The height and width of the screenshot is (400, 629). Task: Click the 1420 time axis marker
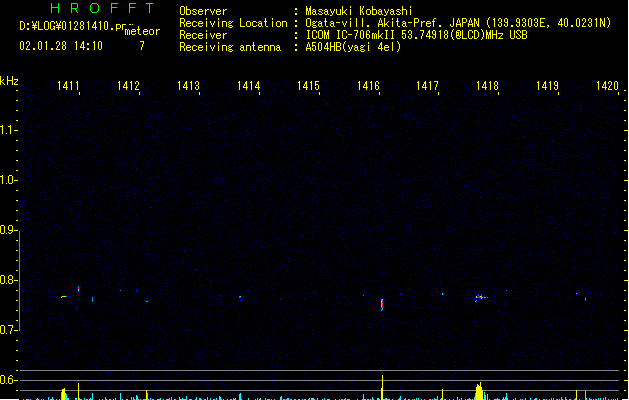click(607, 86)
